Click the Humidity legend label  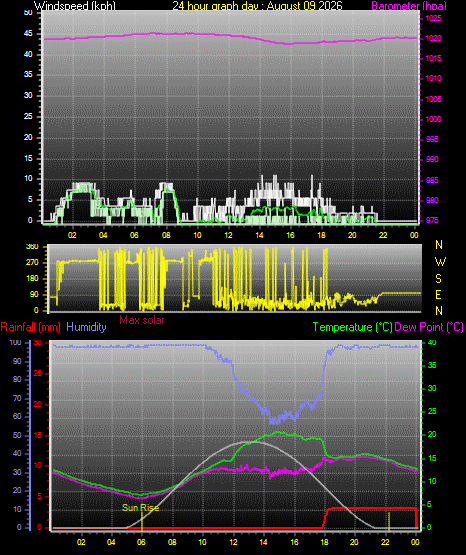pos(86,327)
